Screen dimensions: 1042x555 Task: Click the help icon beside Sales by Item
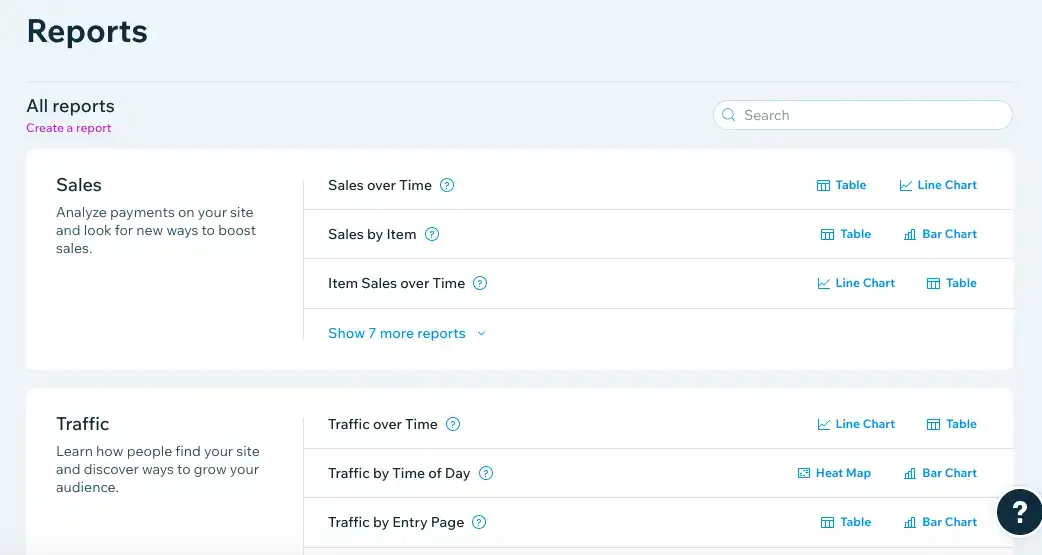[432, 234]
